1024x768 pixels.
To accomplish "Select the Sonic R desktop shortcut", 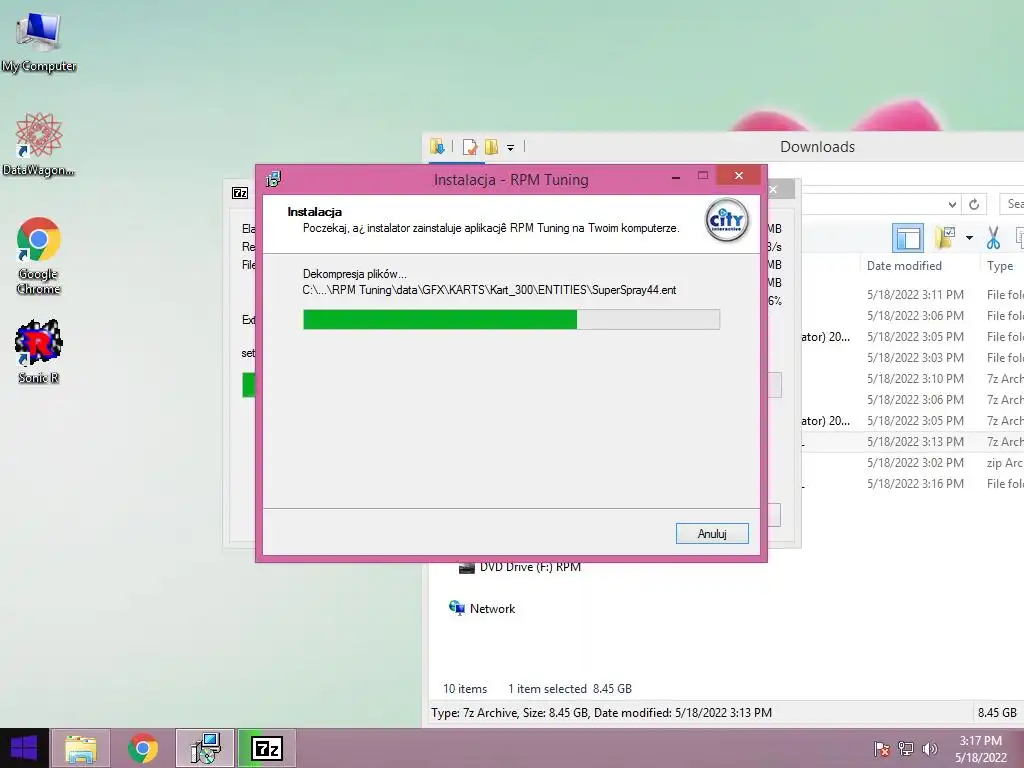I will [39, 351].
